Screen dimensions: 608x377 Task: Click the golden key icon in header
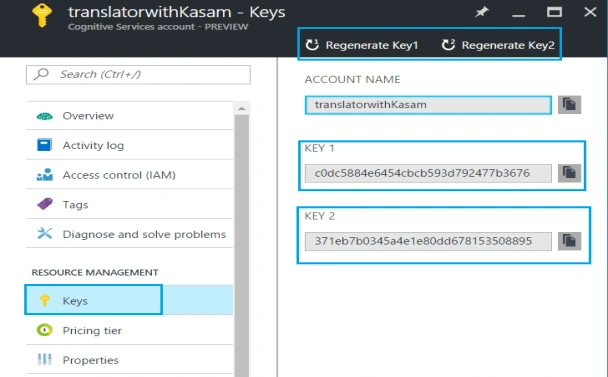pyautogui.click(x=42, y=16)
